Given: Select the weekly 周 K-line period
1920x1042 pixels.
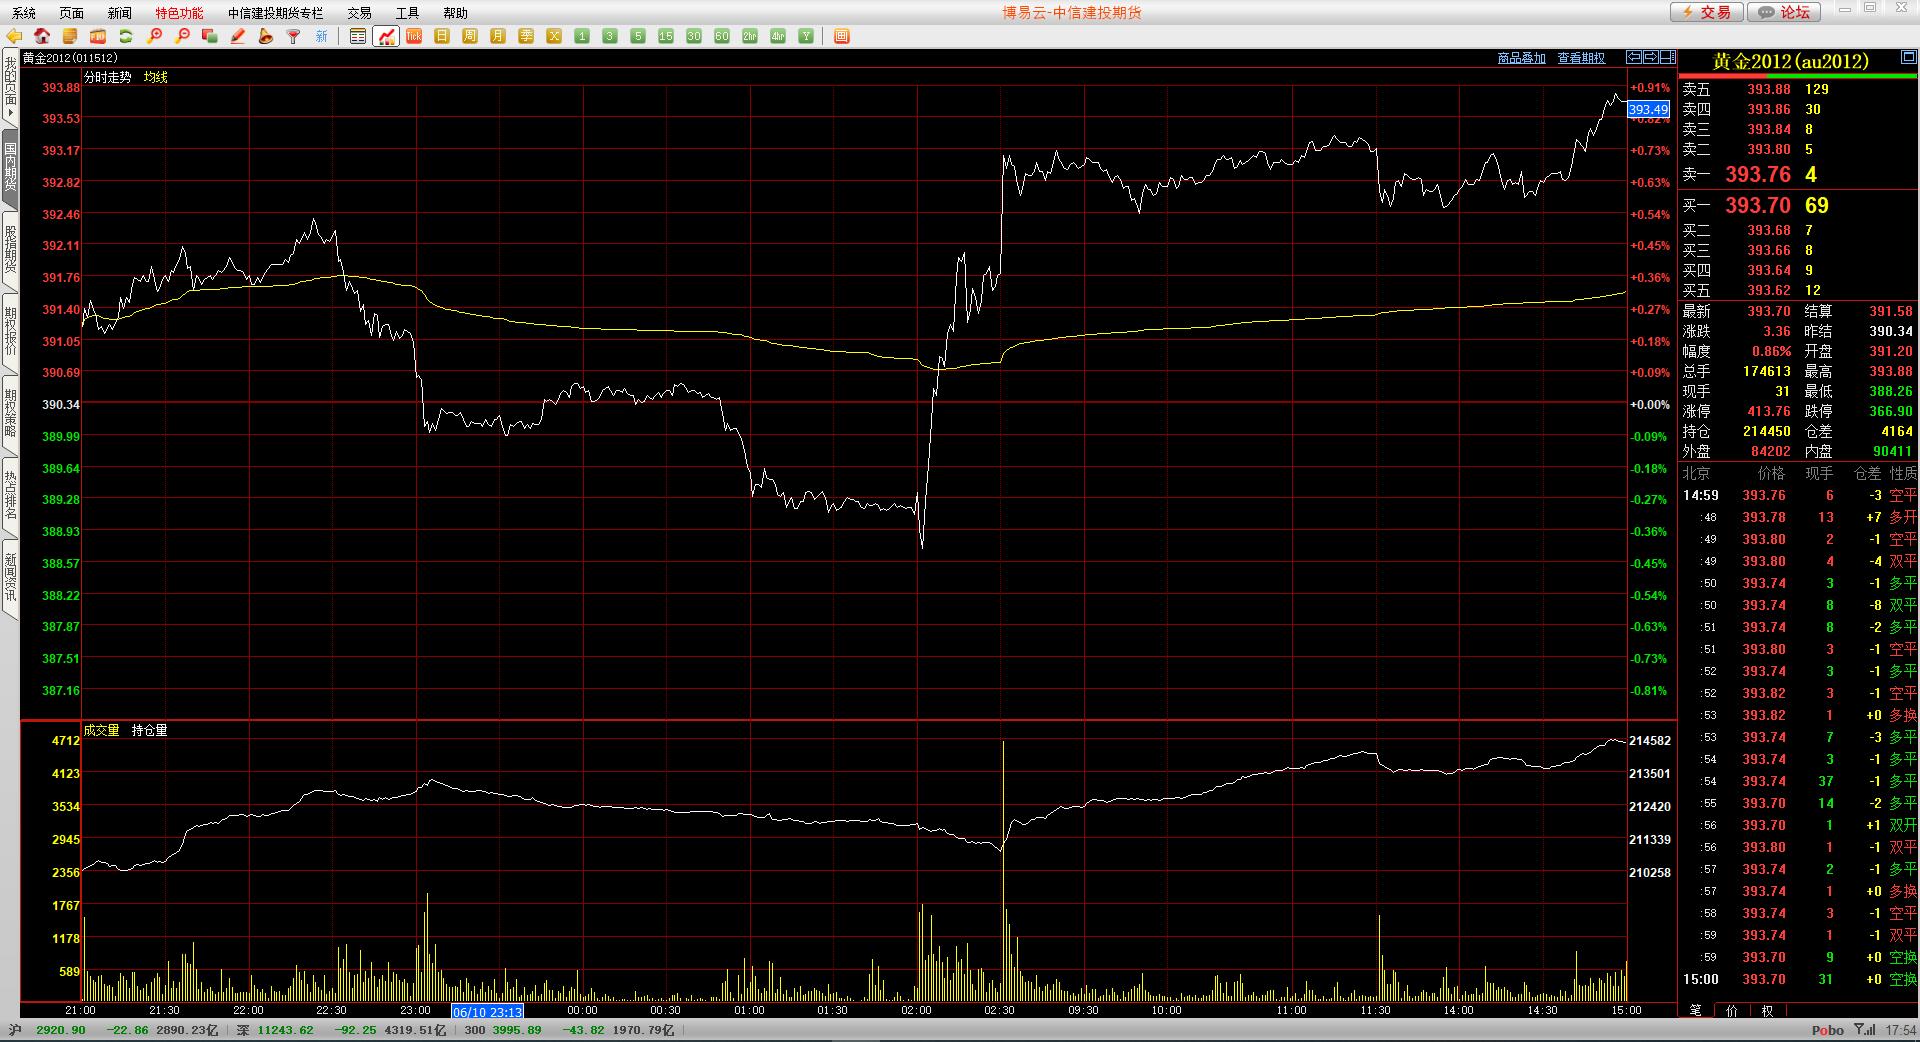Looking at the screenshot, I should 470,36.
